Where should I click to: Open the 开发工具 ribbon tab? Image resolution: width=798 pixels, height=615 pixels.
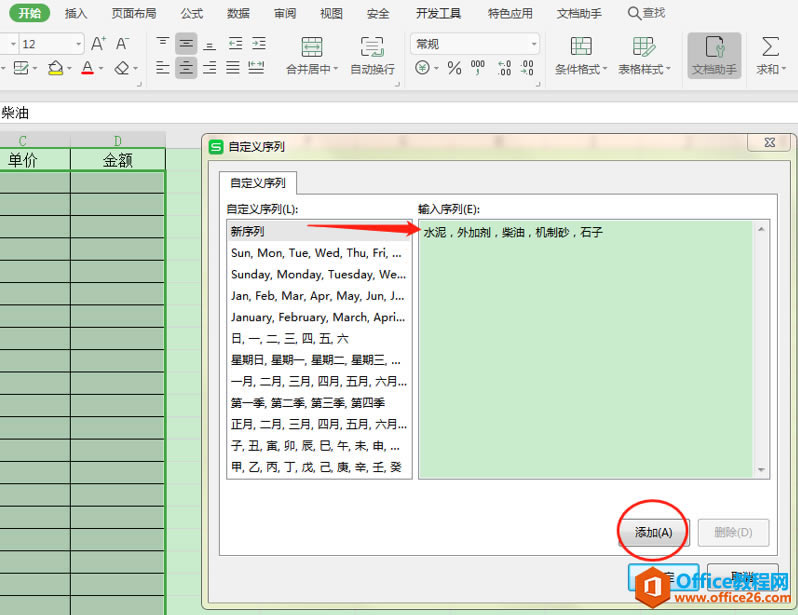pos(438,14)
